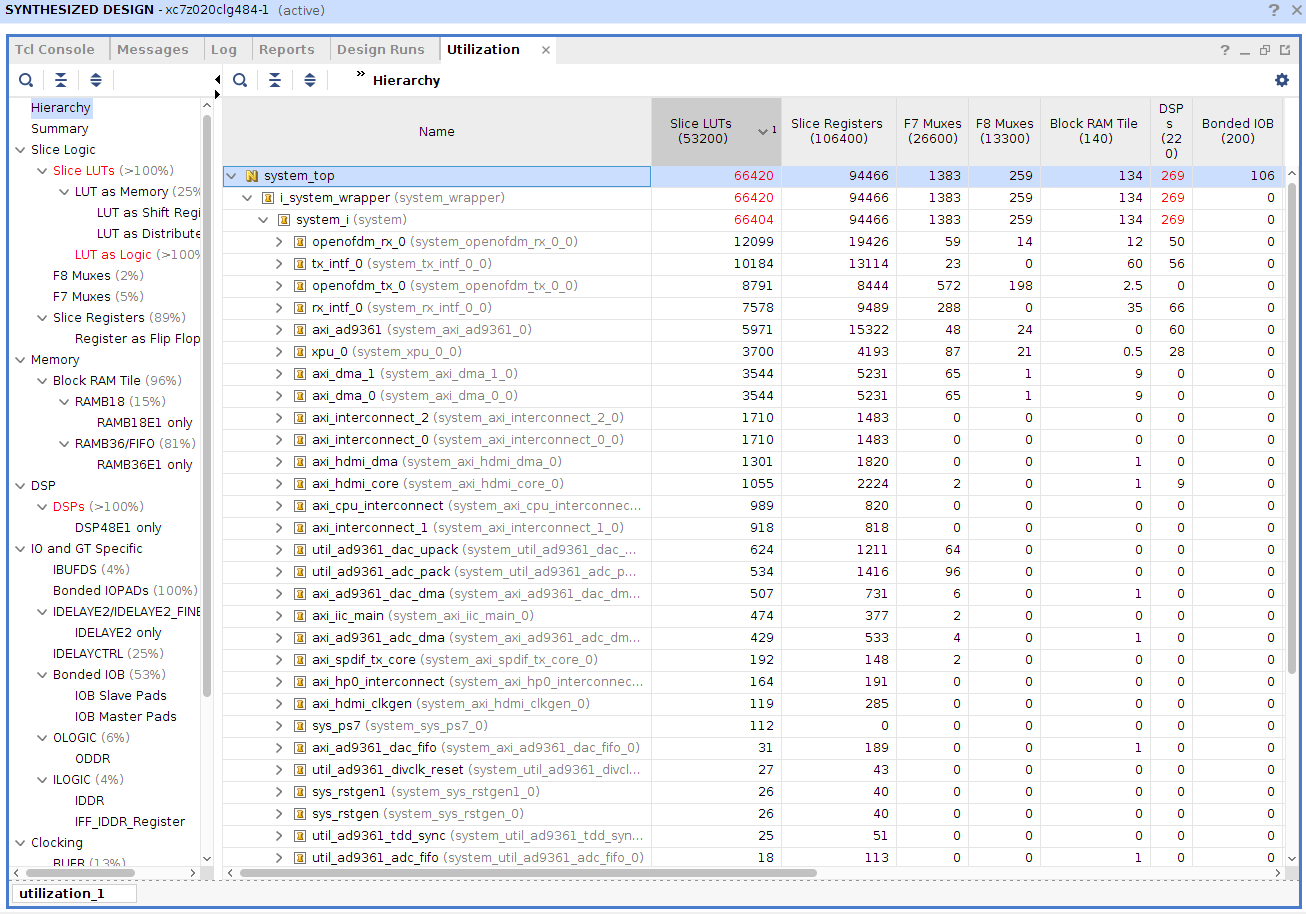This screenshot has width=1306, height=914.
Task: Expand all sidebar categories via expand-all icon
Action: (95, 80)
